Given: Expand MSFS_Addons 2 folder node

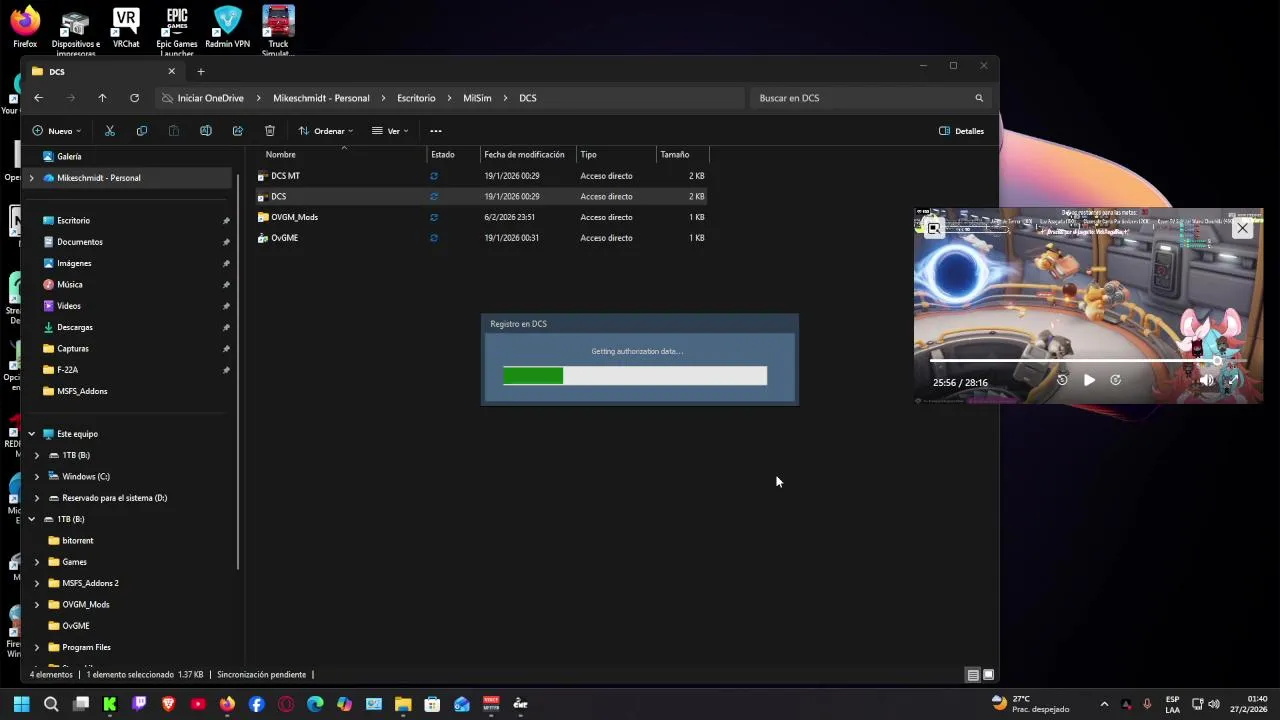Looking at the screenshot, I should pos(37,583).
